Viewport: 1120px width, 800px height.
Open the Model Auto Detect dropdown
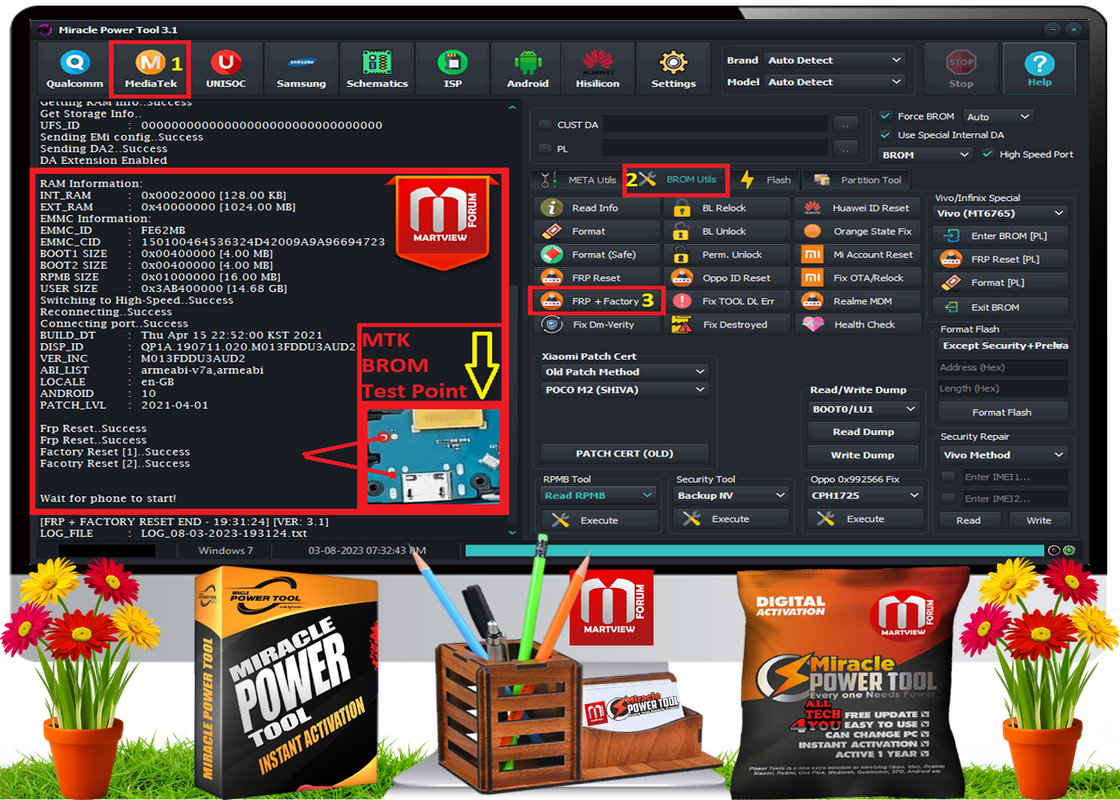tap(834, 81)
